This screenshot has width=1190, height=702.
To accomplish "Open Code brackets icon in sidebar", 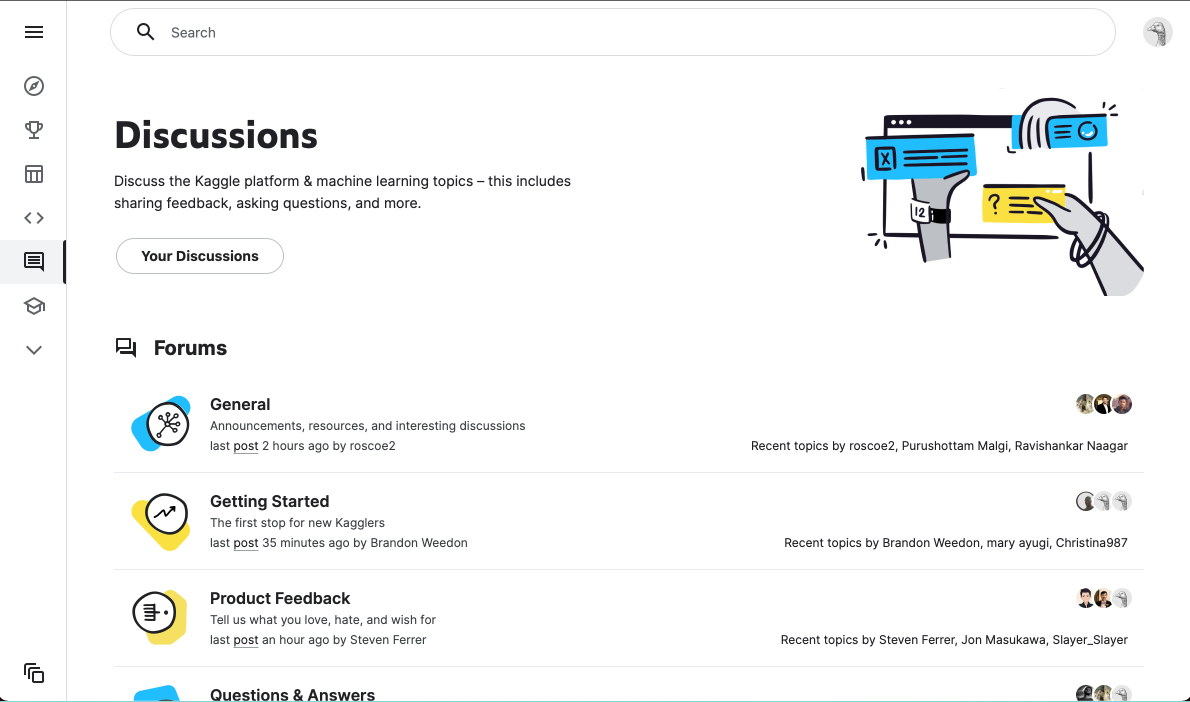I will click(33, 218).
